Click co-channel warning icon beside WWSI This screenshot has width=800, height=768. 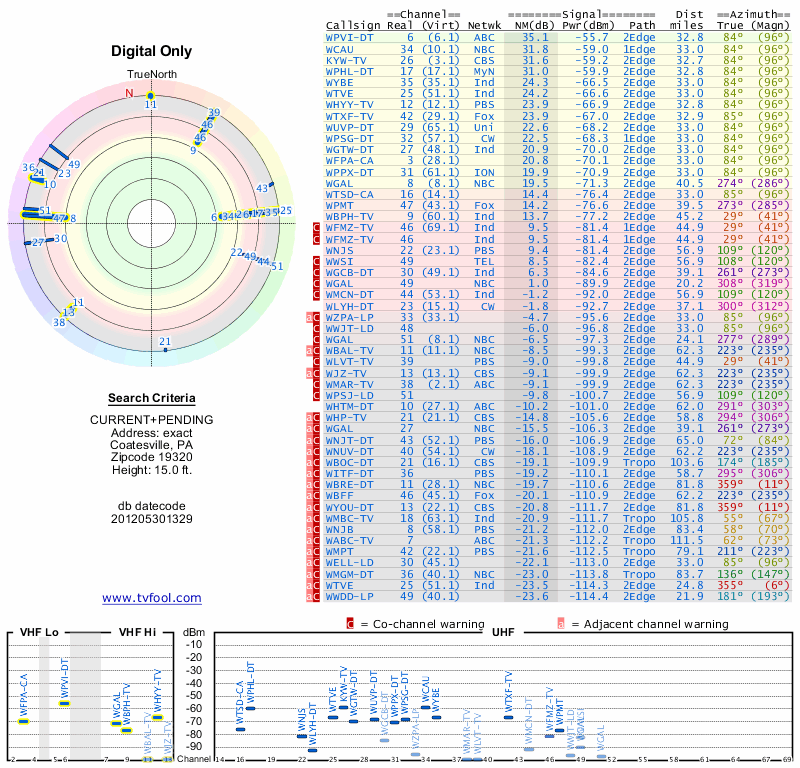tap(316, 261)
